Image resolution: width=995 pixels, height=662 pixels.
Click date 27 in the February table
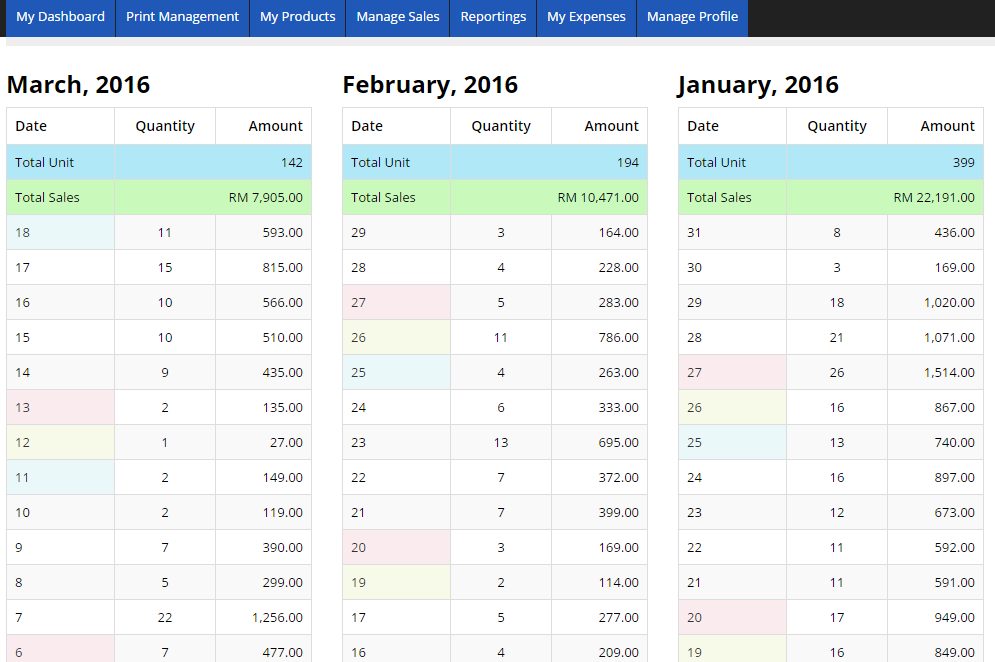click(359, 302)
